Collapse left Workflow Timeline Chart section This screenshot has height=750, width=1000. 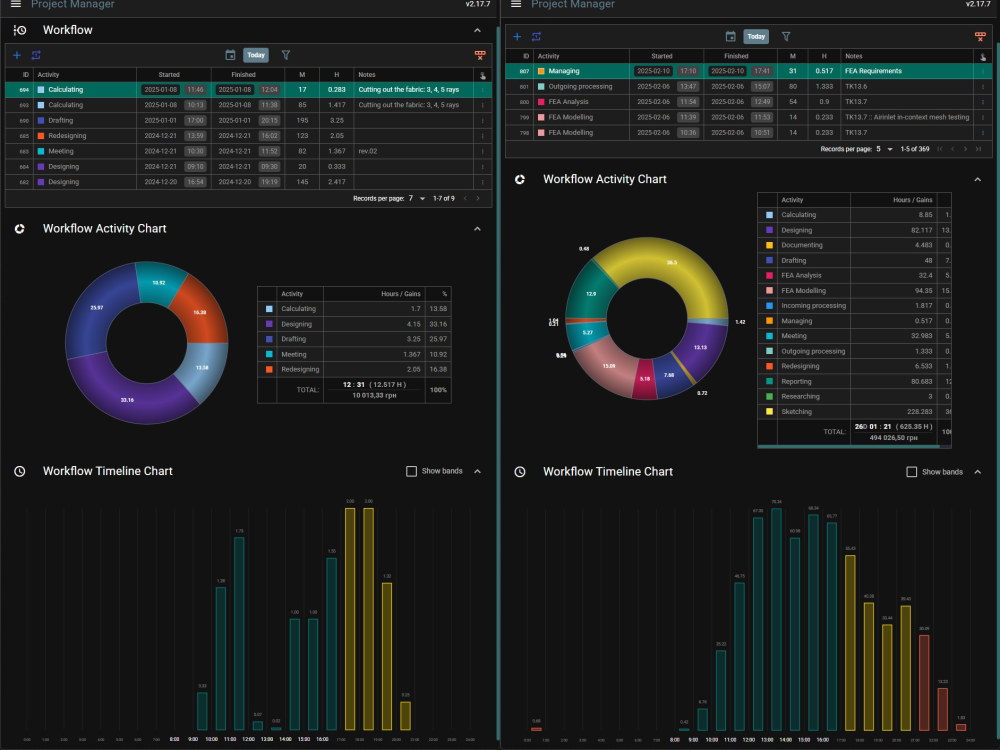(477, 471)
